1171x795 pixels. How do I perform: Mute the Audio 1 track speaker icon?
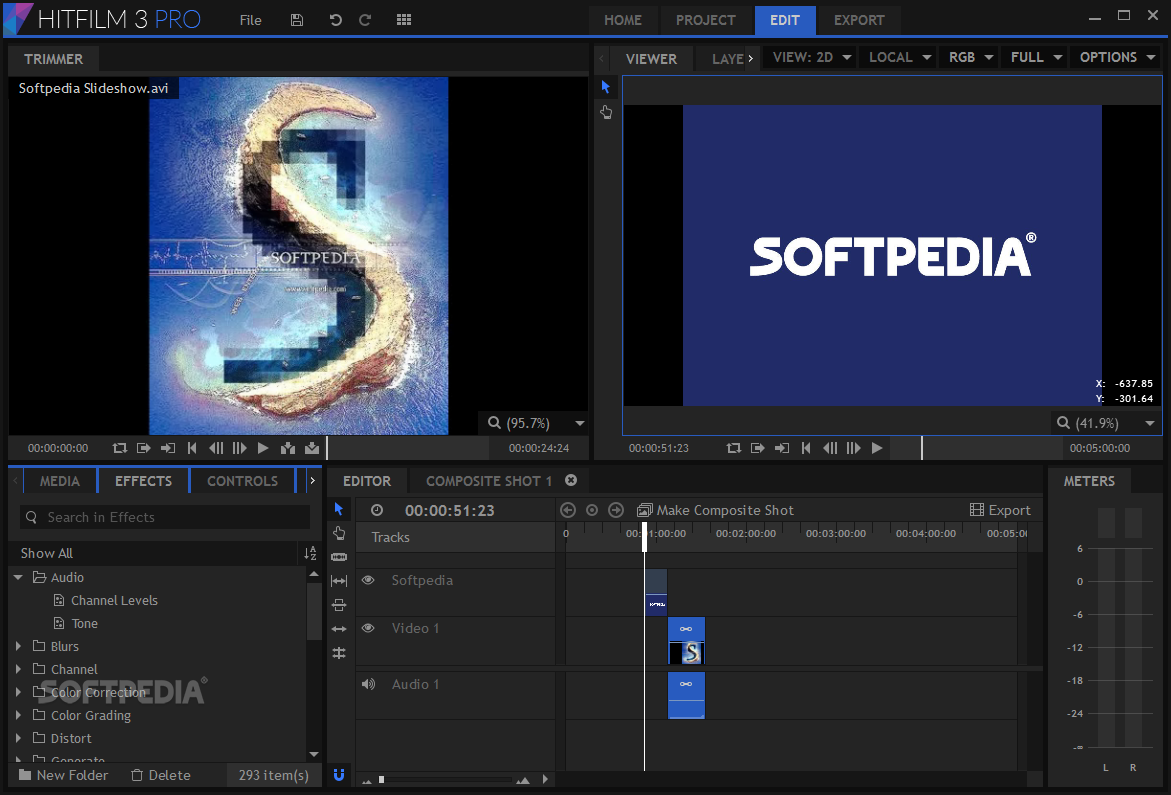(x=369, y=684)
